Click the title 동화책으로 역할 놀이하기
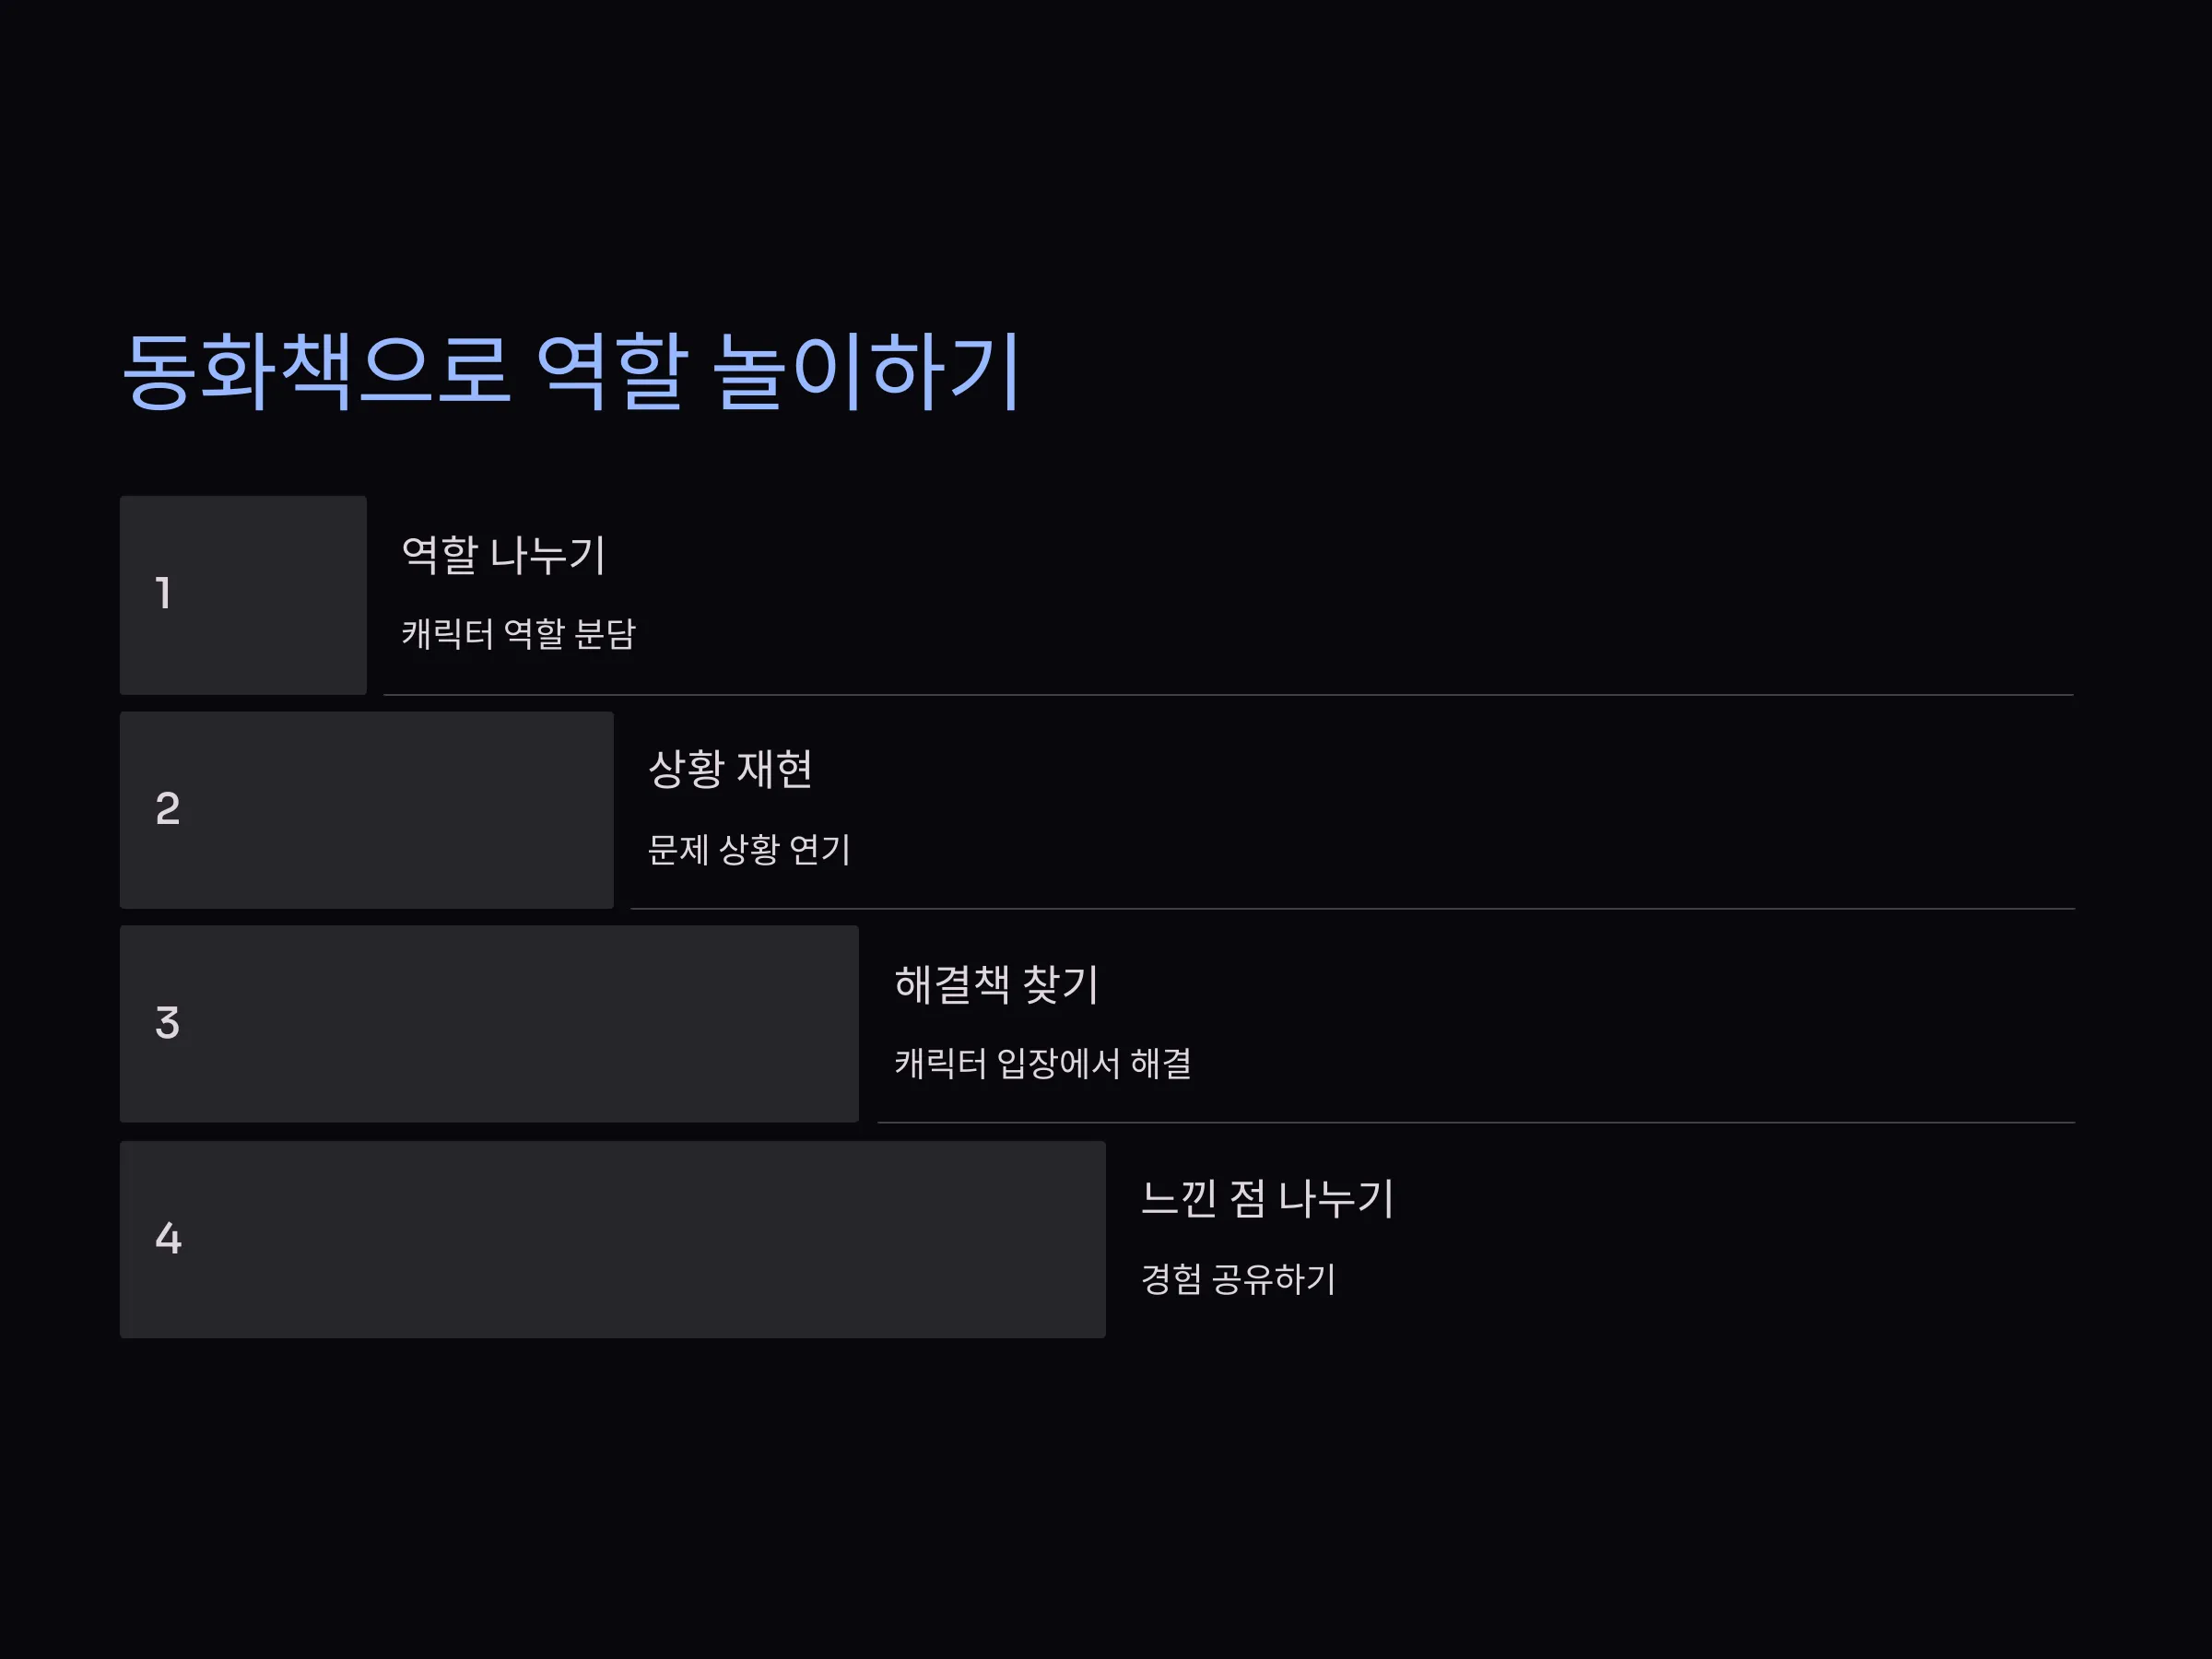The width and height of the screenshot is (2212, 1659). [x=571, y=371]
